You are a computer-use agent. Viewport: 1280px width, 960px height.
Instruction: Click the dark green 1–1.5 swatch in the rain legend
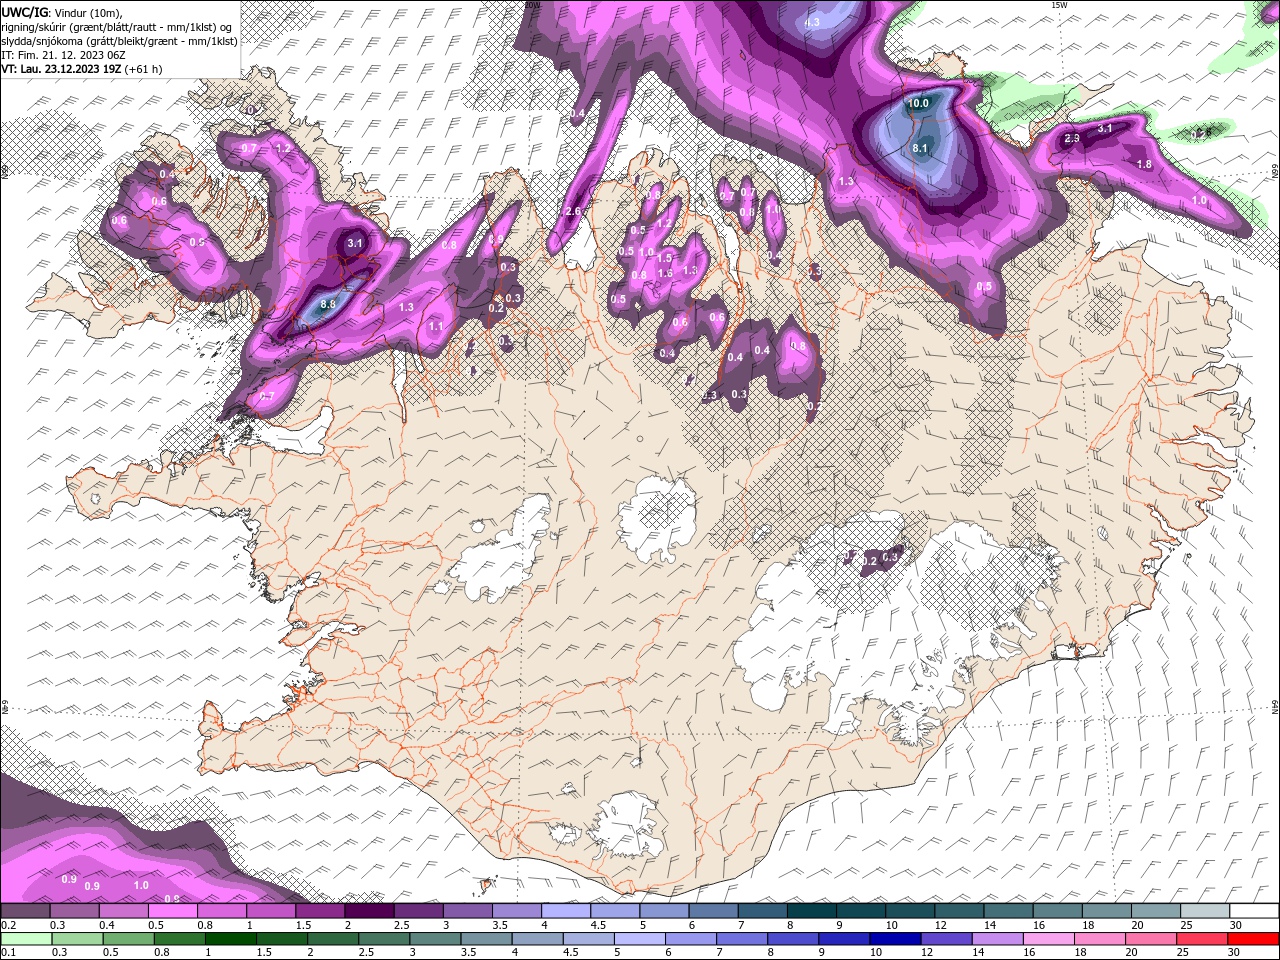coord(230,939)
